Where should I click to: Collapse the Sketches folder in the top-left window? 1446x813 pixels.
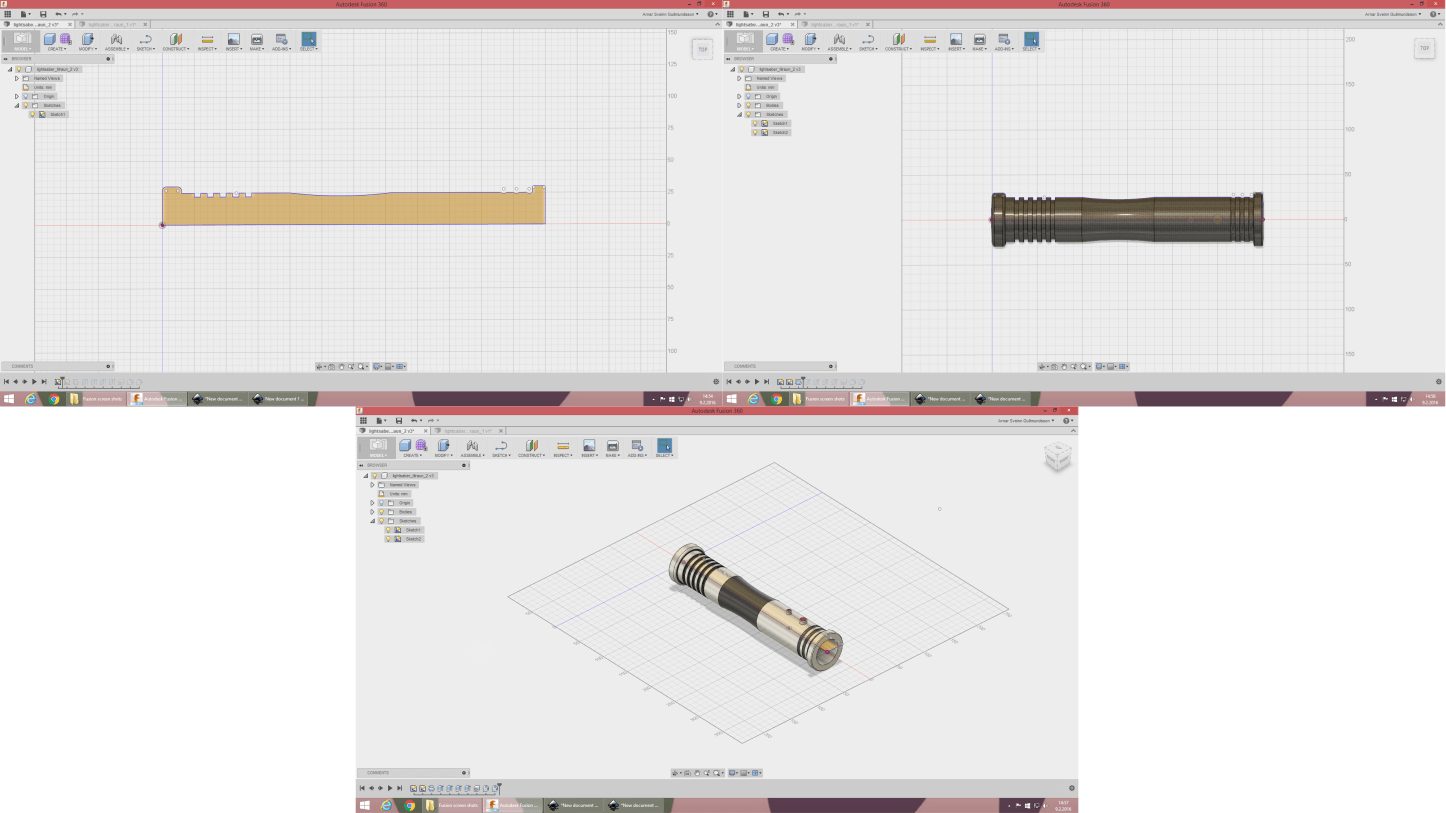coord(16,105)
